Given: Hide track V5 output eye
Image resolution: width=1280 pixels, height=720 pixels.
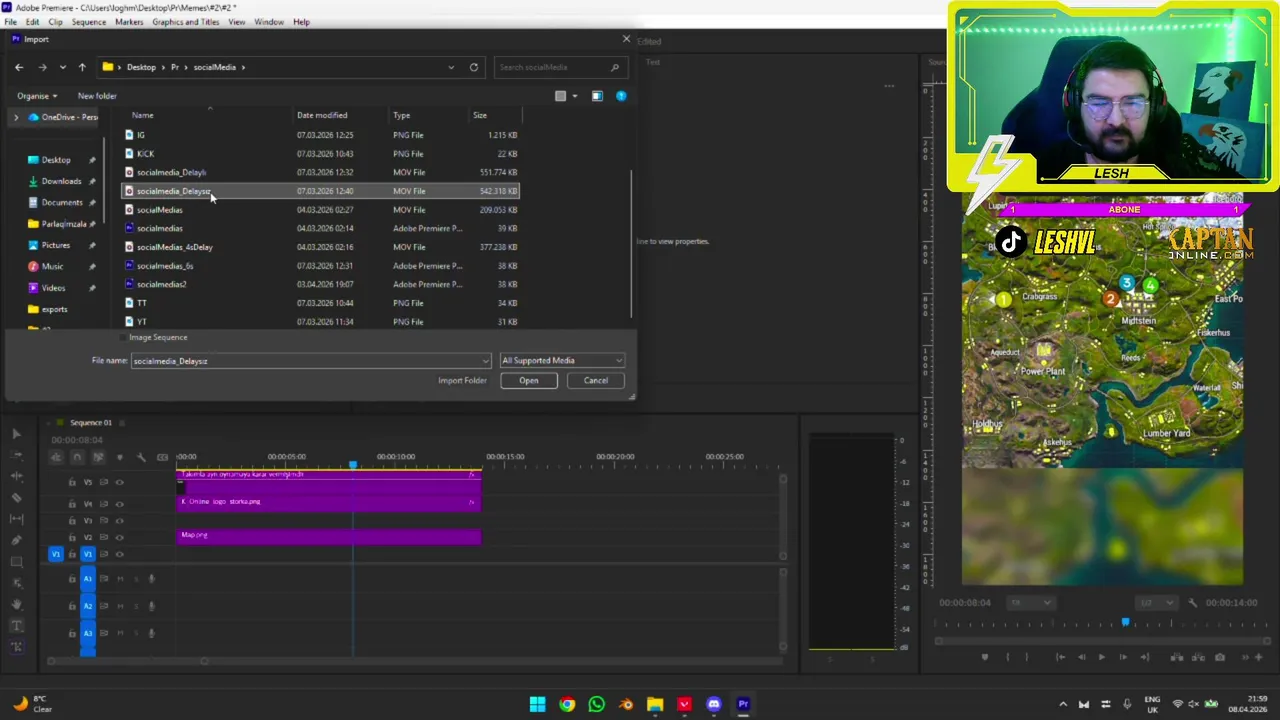Looking at the screenshot, I should tap(119, 482).
